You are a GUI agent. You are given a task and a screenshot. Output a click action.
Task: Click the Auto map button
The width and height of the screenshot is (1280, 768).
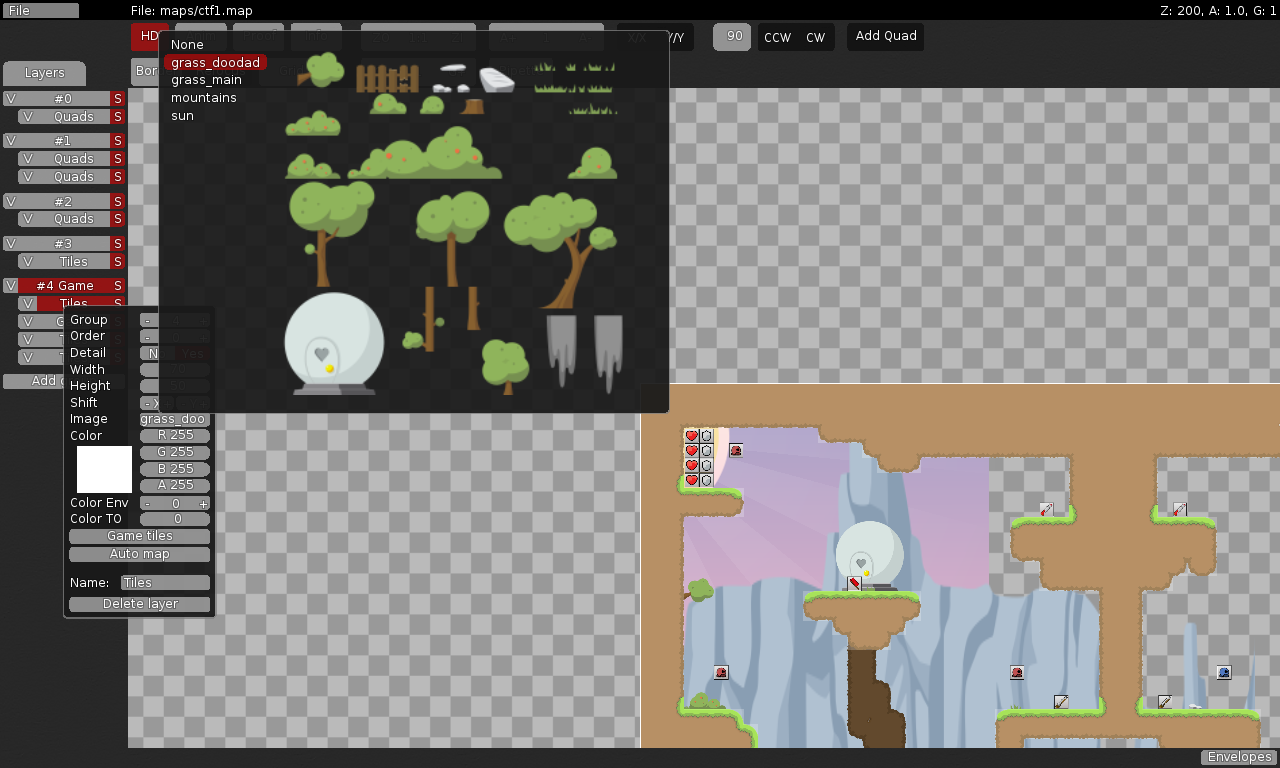pos(140,554)
